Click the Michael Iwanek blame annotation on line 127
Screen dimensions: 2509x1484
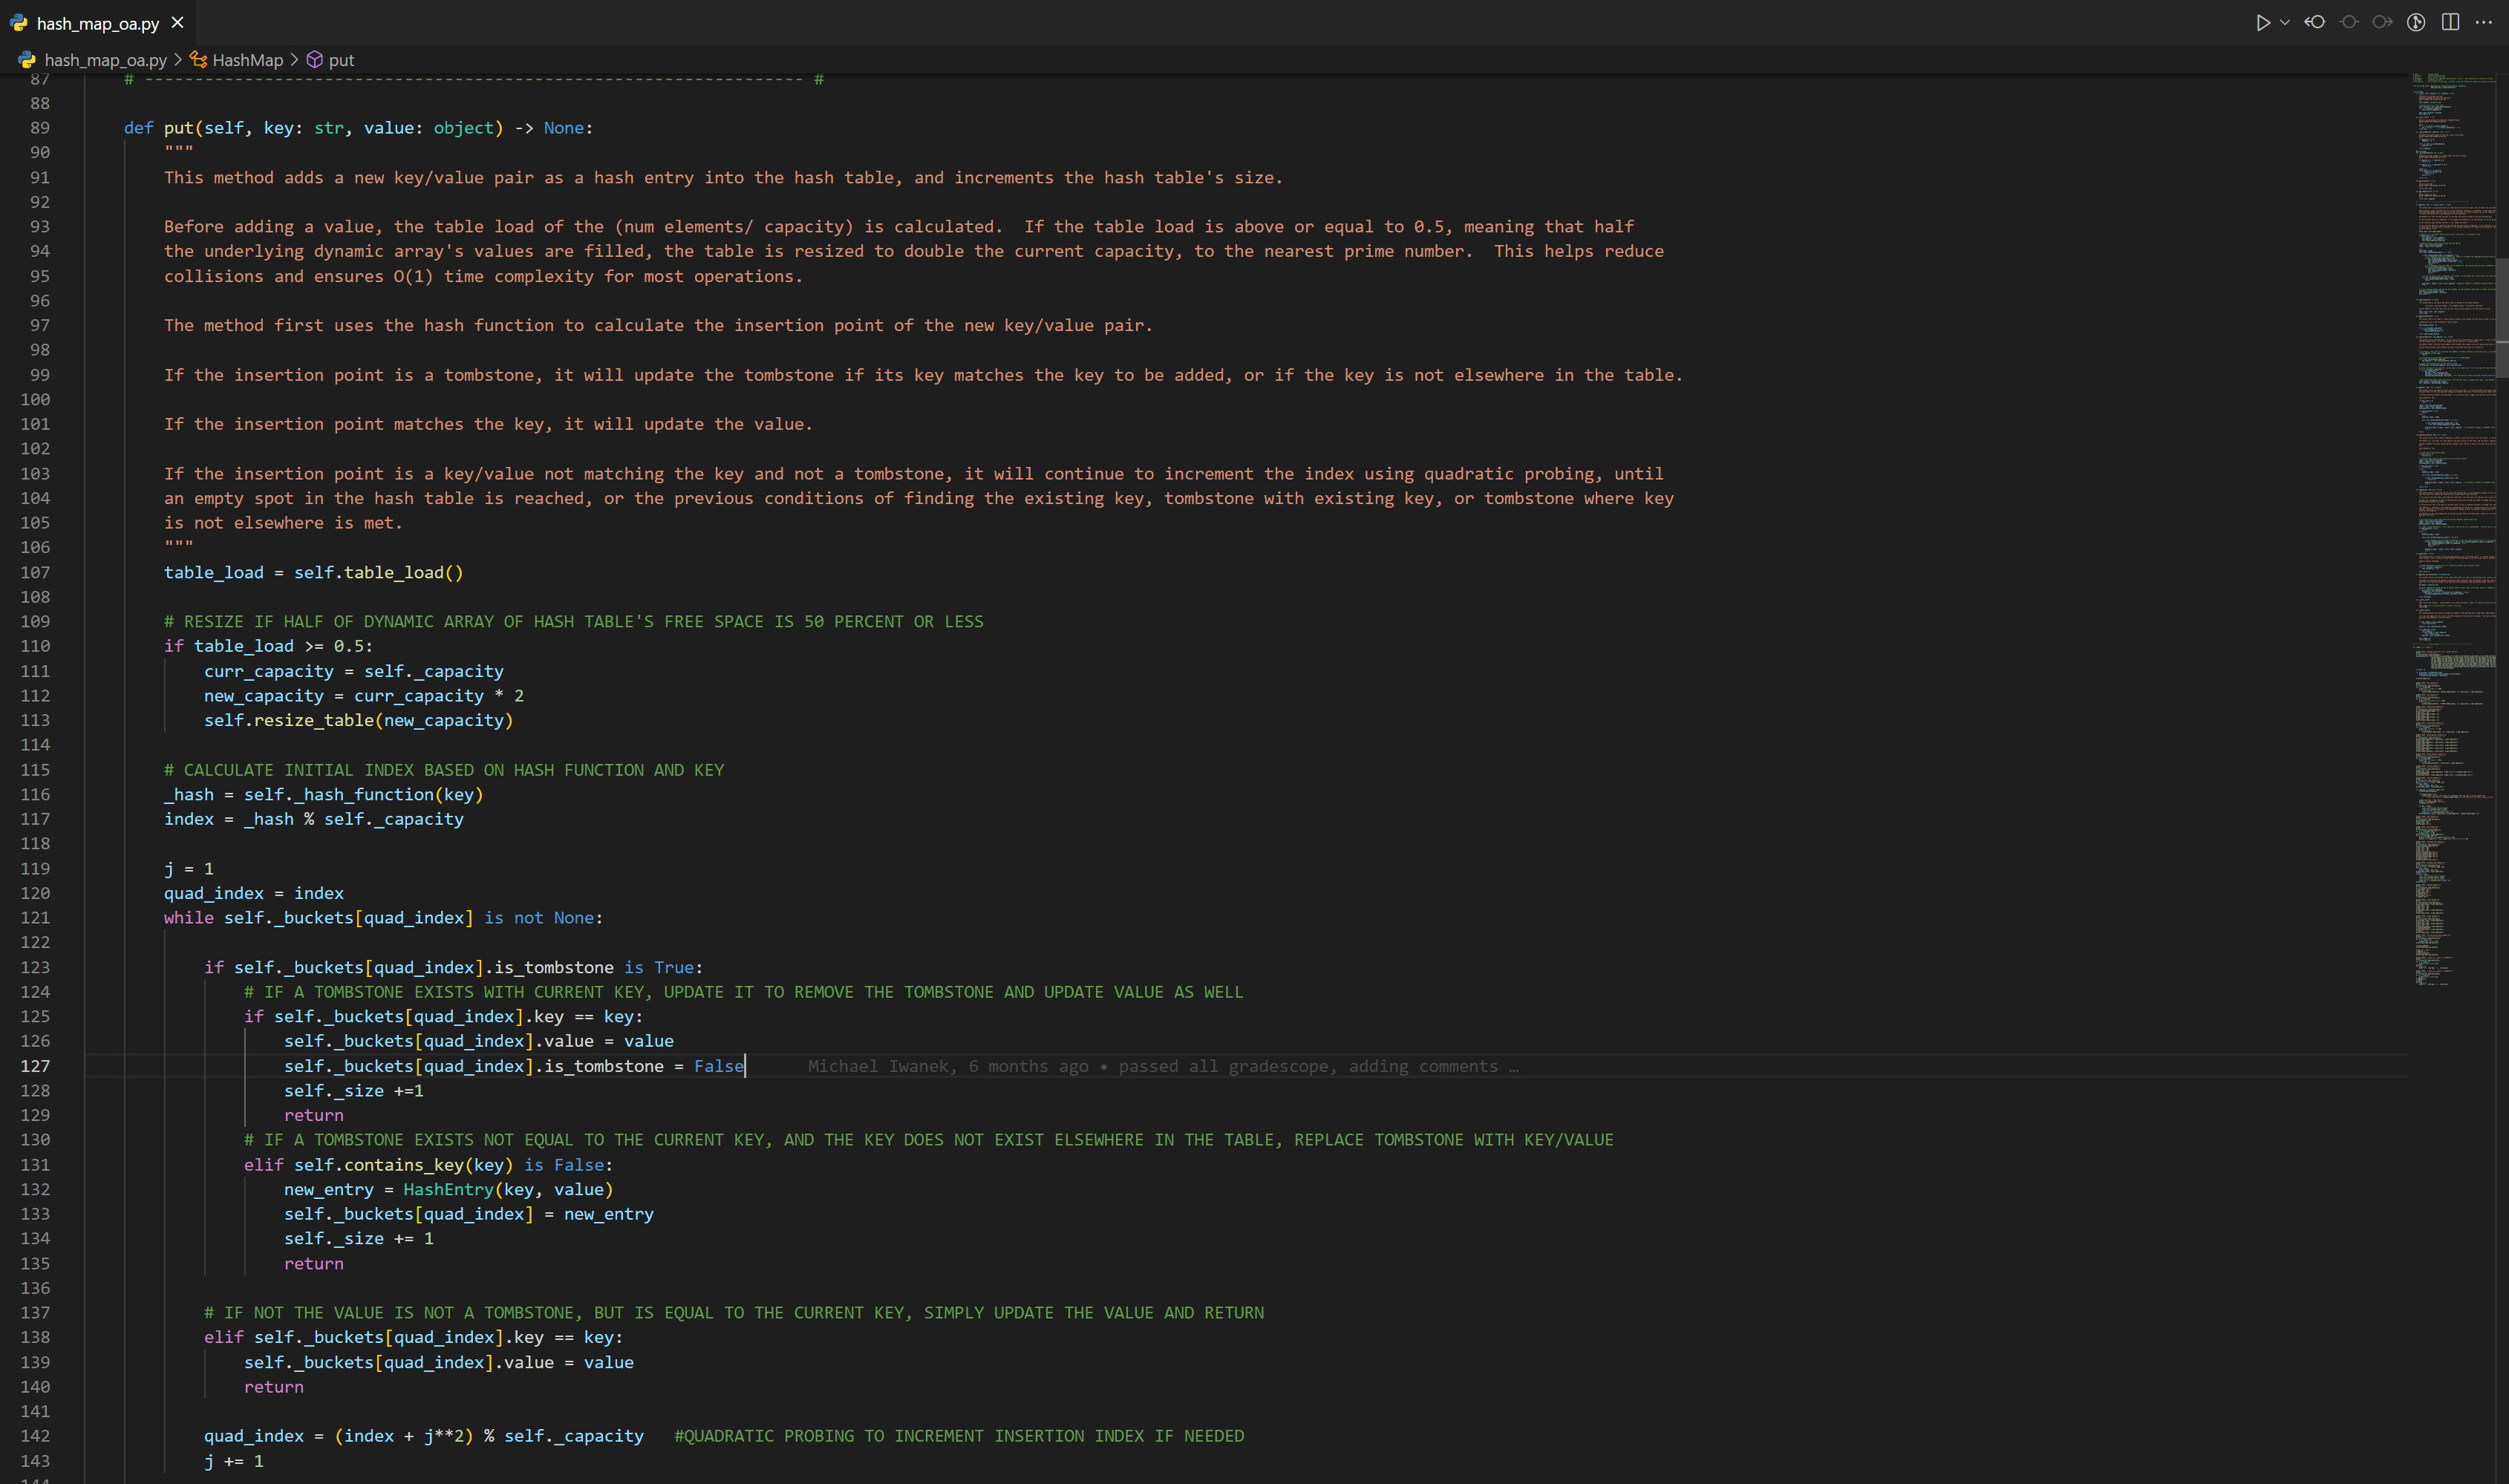click(1163, 1066)
